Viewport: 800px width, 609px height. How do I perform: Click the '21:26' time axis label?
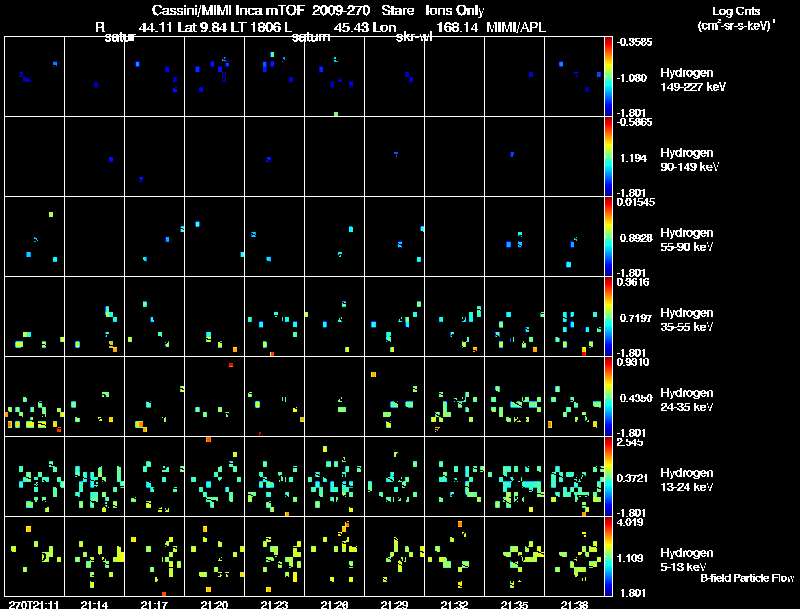pyautogui.click(x=334, y=604)
